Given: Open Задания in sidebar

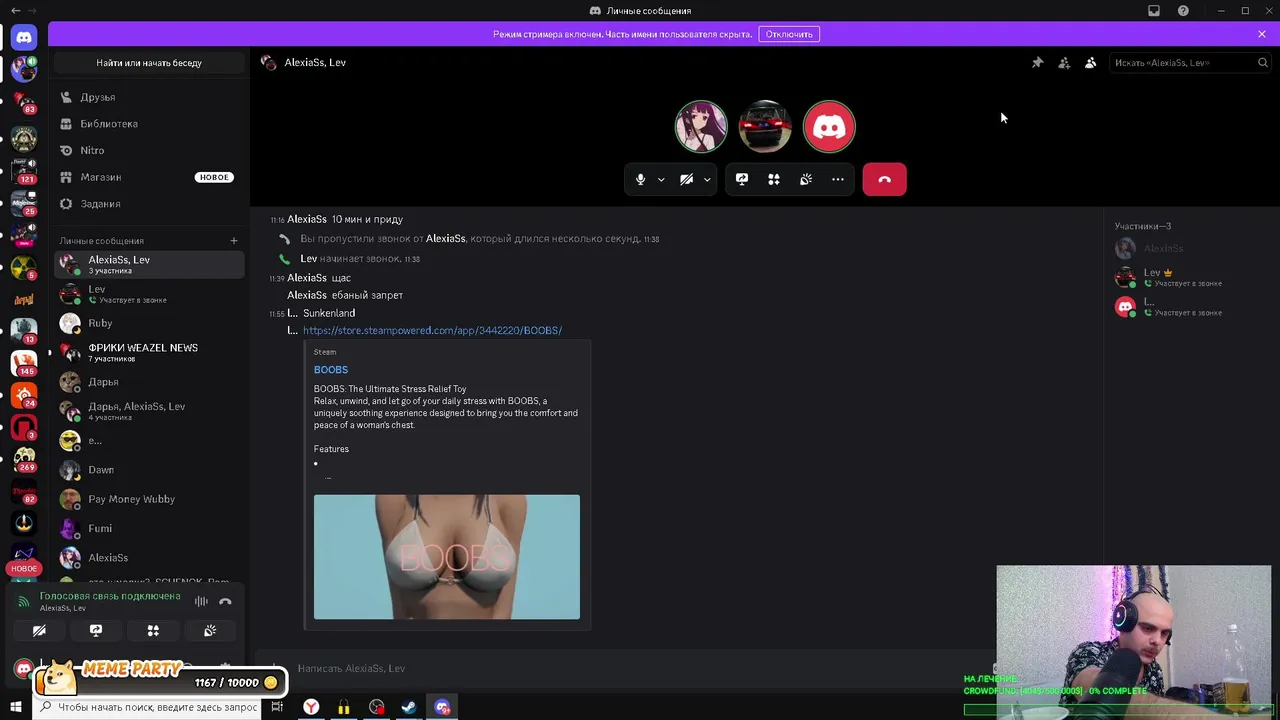Looking at the screenshot, I should click(x=149, y=204).
